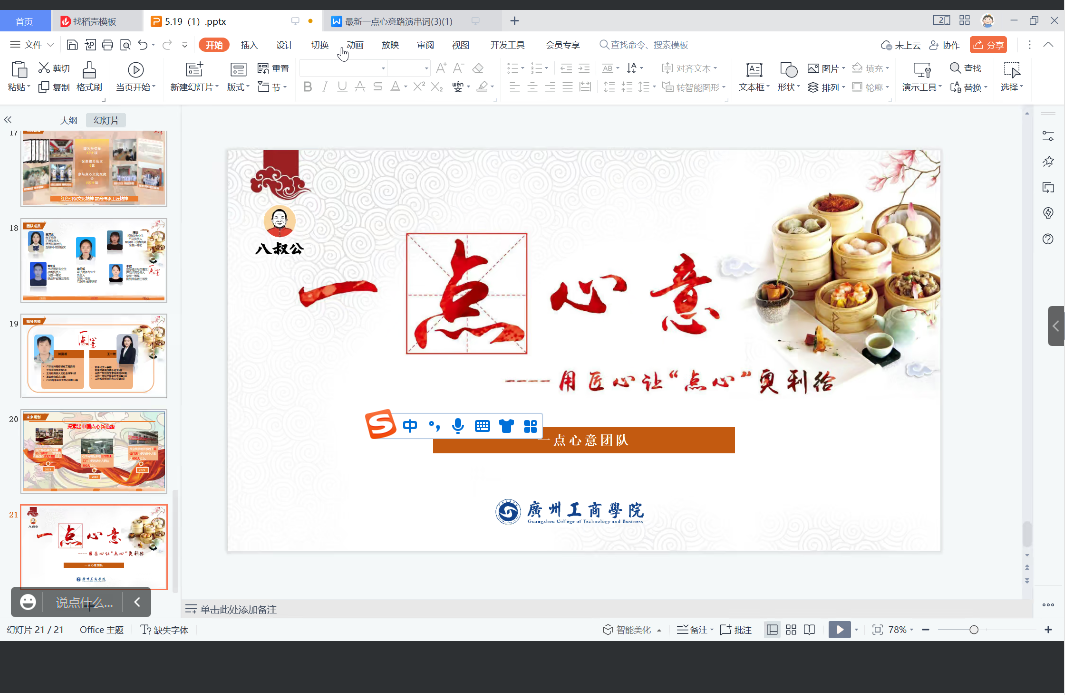The height and width of the screenshot is (695, 1065).
Task: Click the Undo arrow icon
Action: tap(143, 45)
